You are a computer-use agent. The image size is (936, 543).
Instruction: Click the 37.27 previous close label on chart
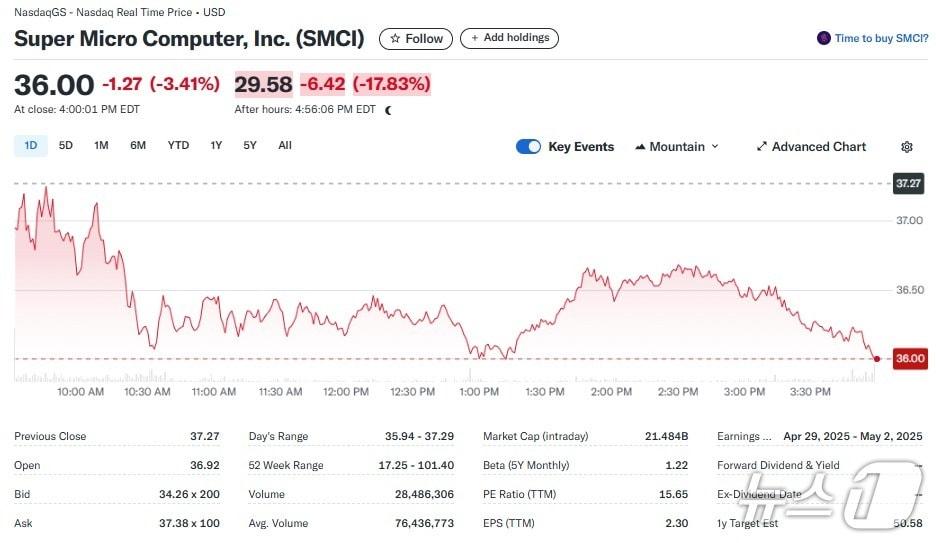pyautogui.click(x=908, y=184)
